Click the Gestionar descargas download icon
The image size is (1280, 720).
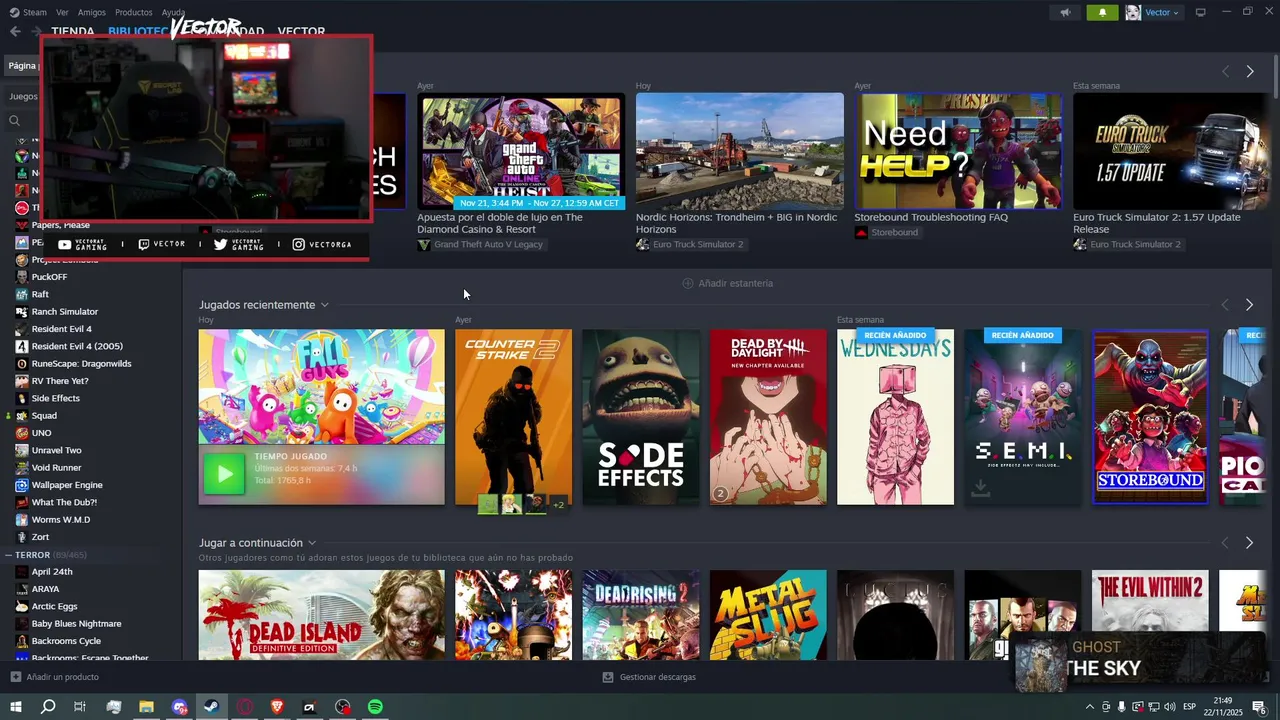pyautogui.click(x=607, y=677)
